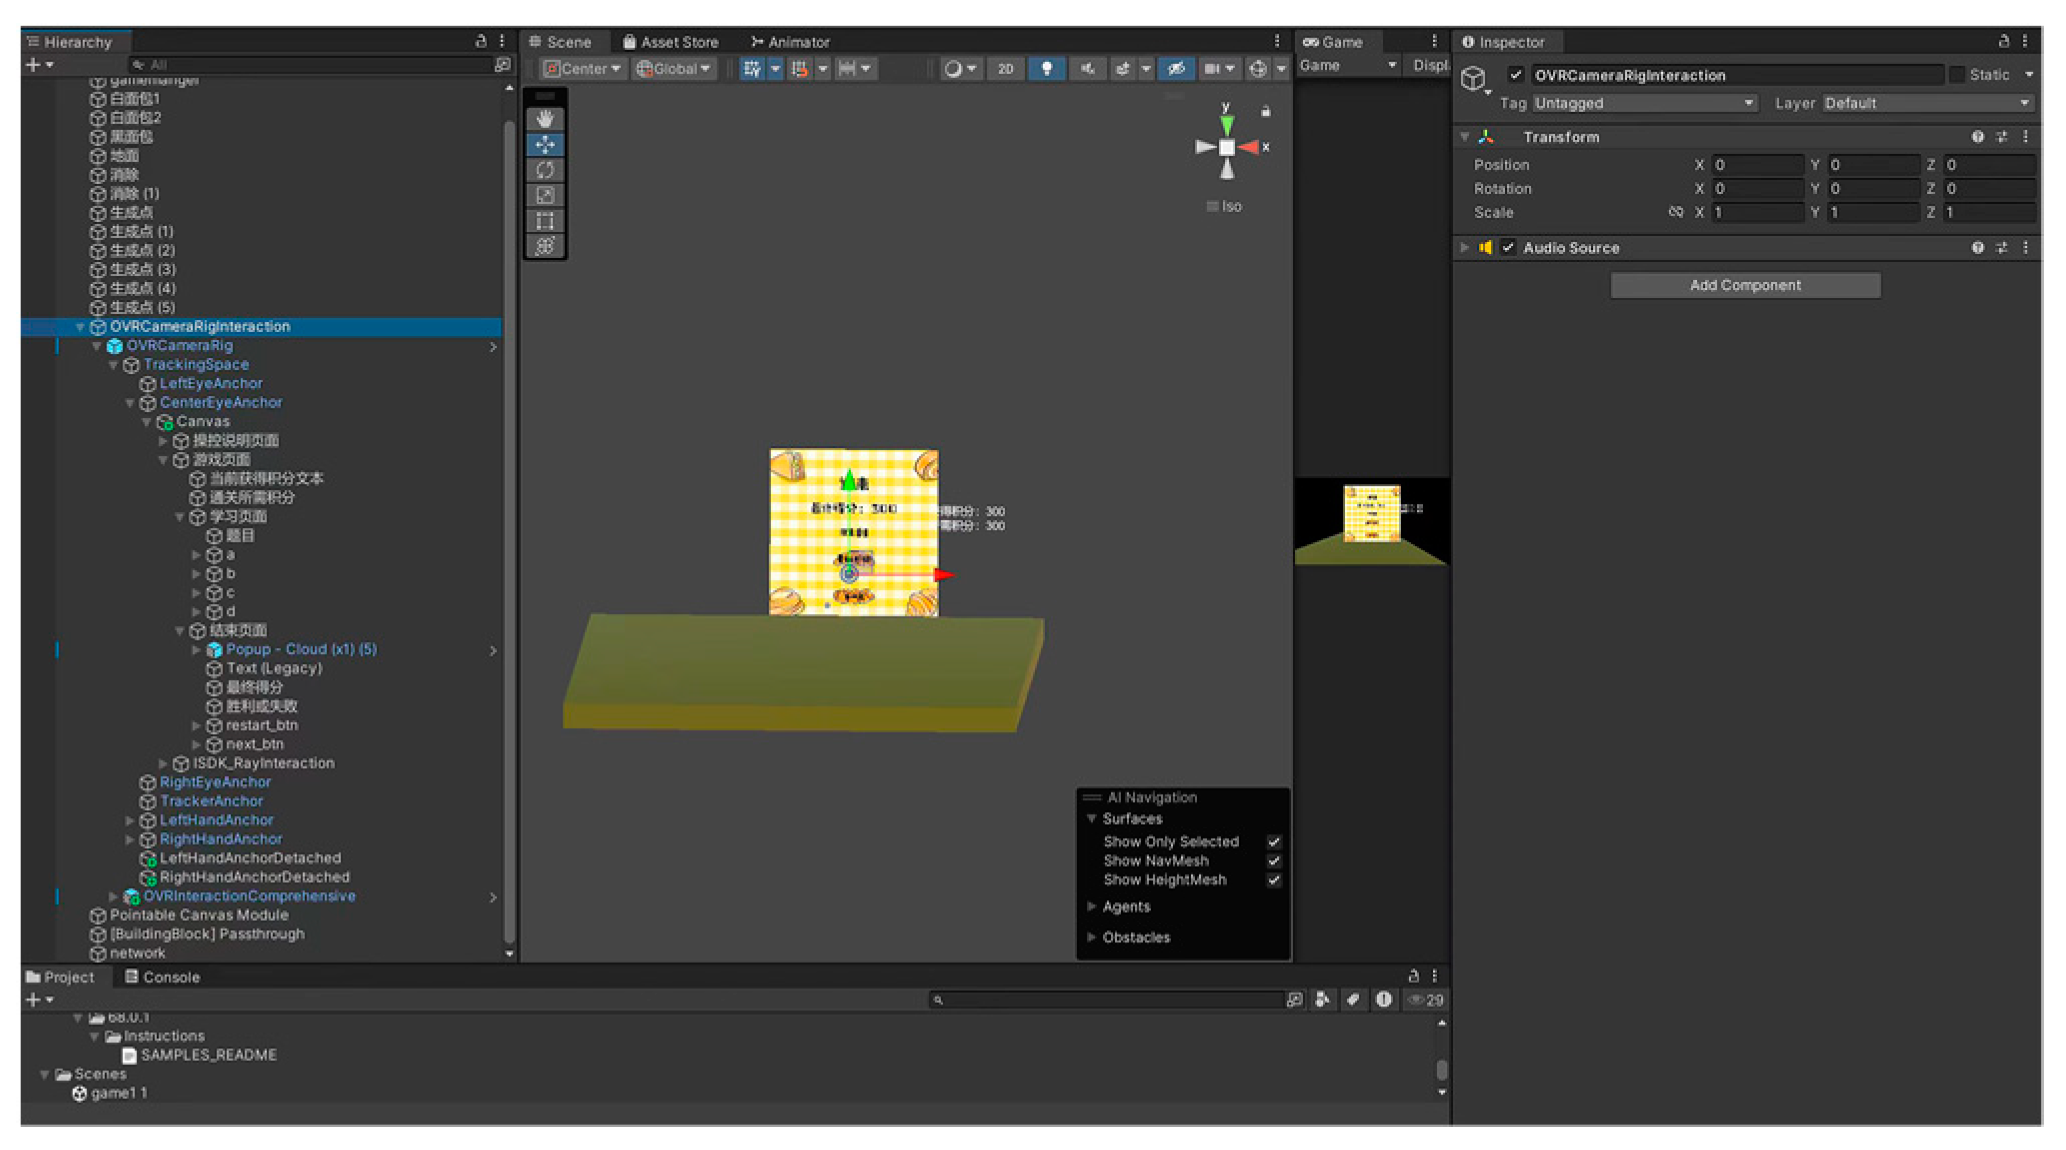The width and height of the screenshot is (2066, 1150).
Task: Toggle the Audio Source component checkbox
Action: tap(1508, 248)
